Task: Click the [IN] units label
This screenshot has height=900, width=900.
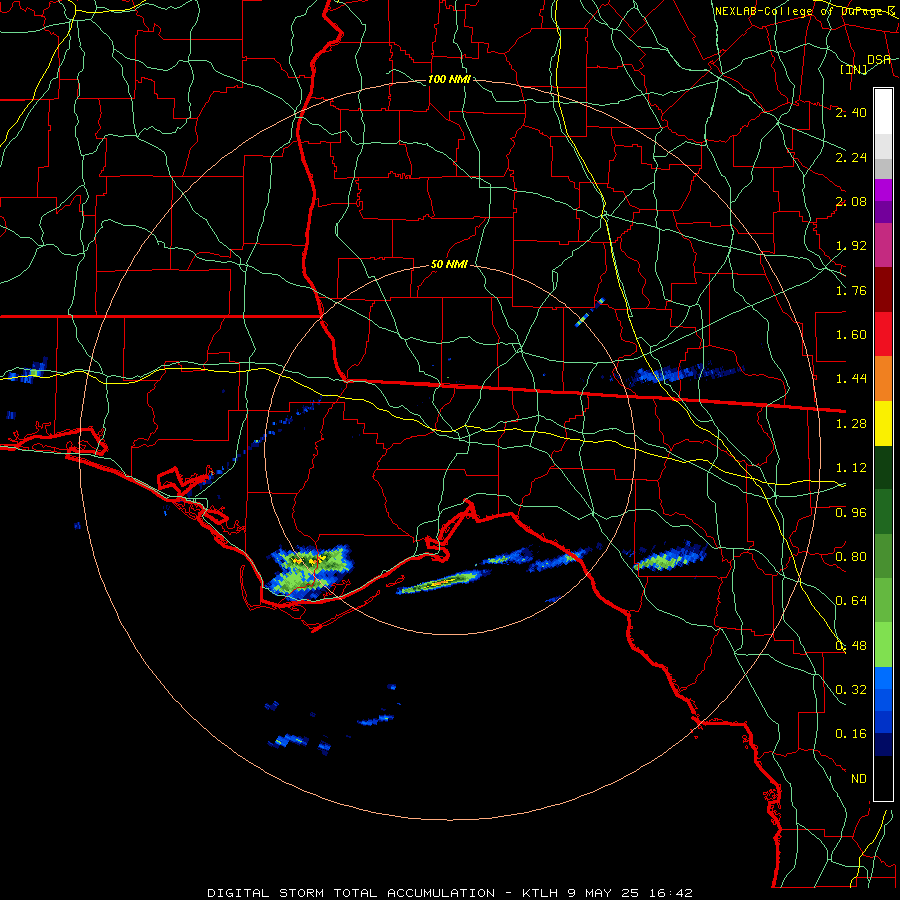Action: tap(854, 70)
